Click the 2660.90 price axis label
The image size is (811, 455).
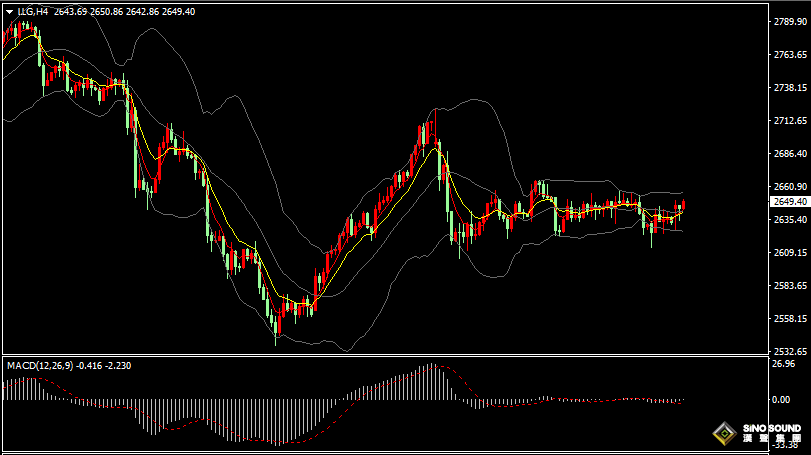790,186
